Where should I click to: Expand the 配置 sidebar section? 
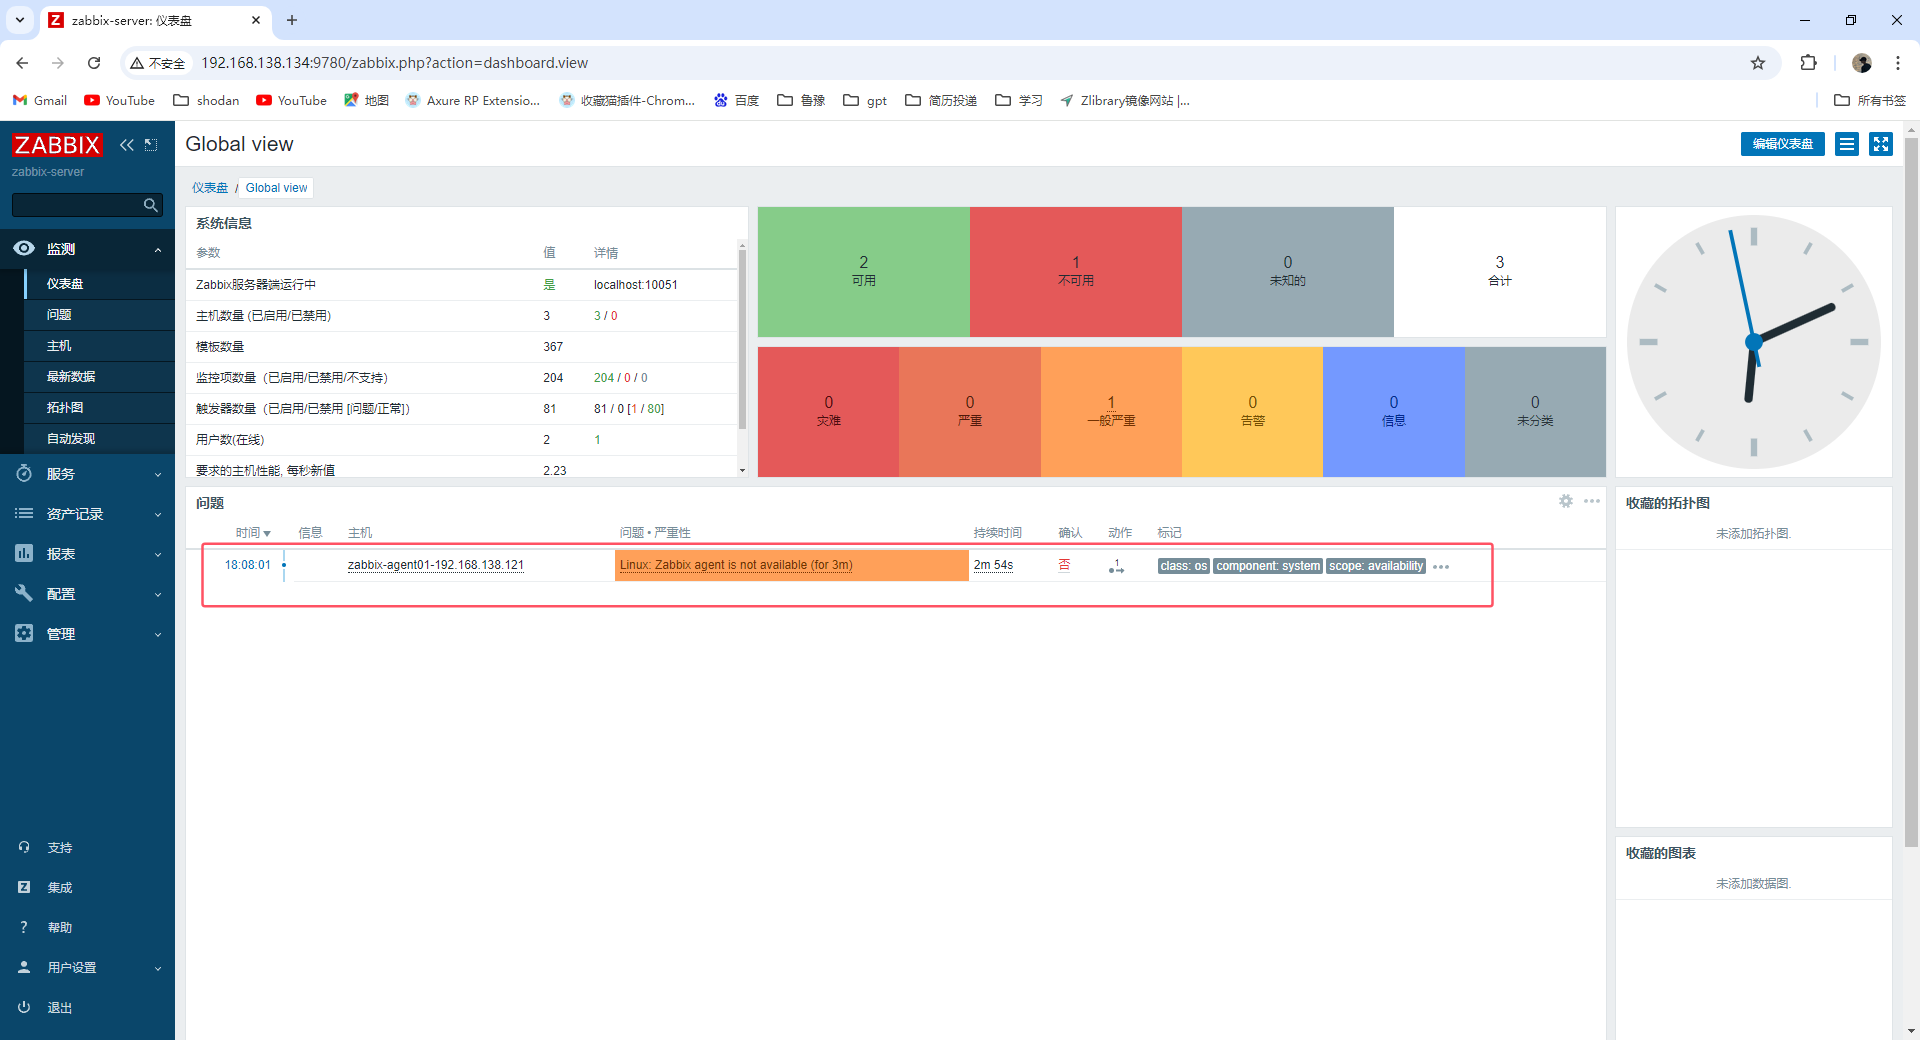click(x=87, y=594)
